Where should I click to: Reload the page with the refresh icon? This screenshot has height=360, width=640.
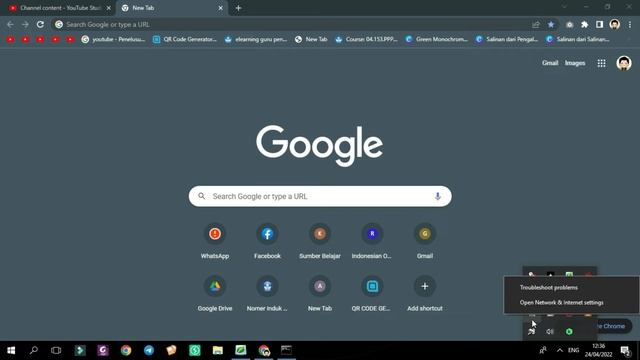coord(40,24)
